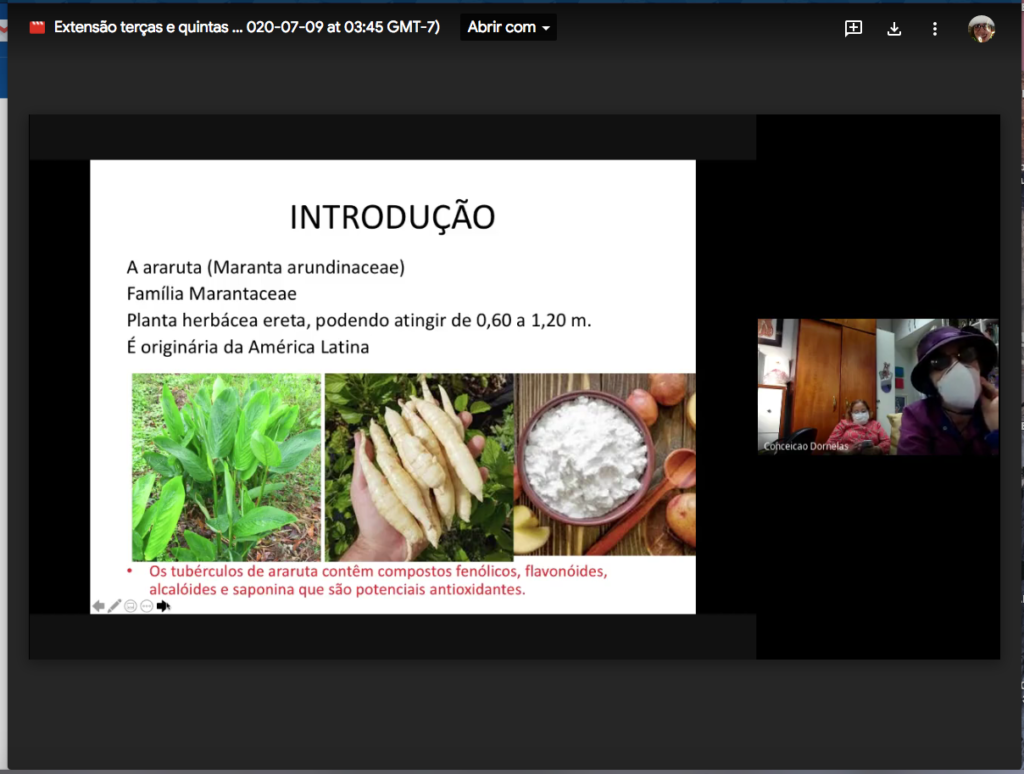This screenshot has height=774, width=1024.
Task: Advance to next slide arrow
Action: (163, 606)
